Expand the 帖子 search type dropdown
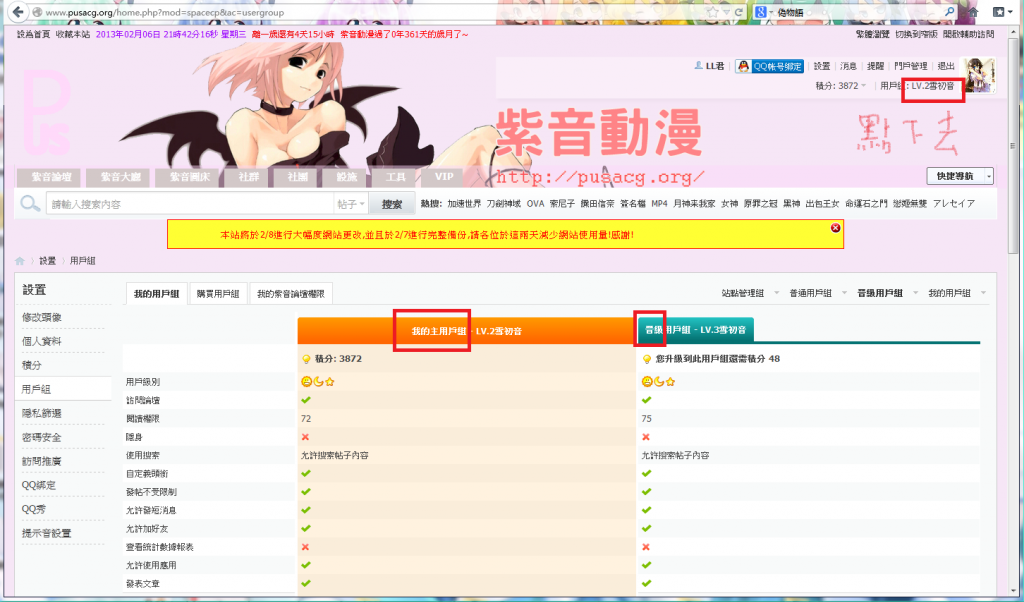This screenshot has height=602, width=1024. point(351,204)
